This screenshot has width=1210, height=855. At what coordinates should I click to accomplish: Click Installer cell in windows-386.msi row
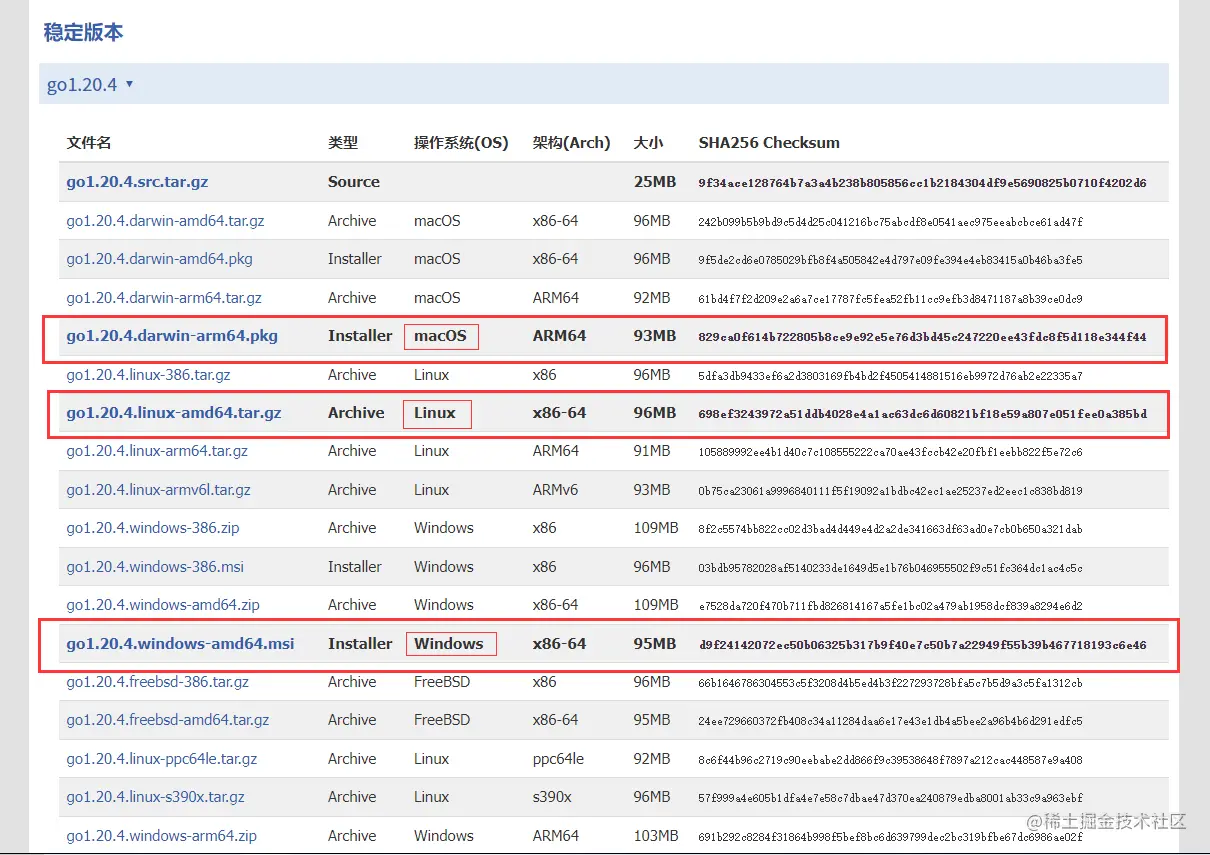(x=355, y=567)
